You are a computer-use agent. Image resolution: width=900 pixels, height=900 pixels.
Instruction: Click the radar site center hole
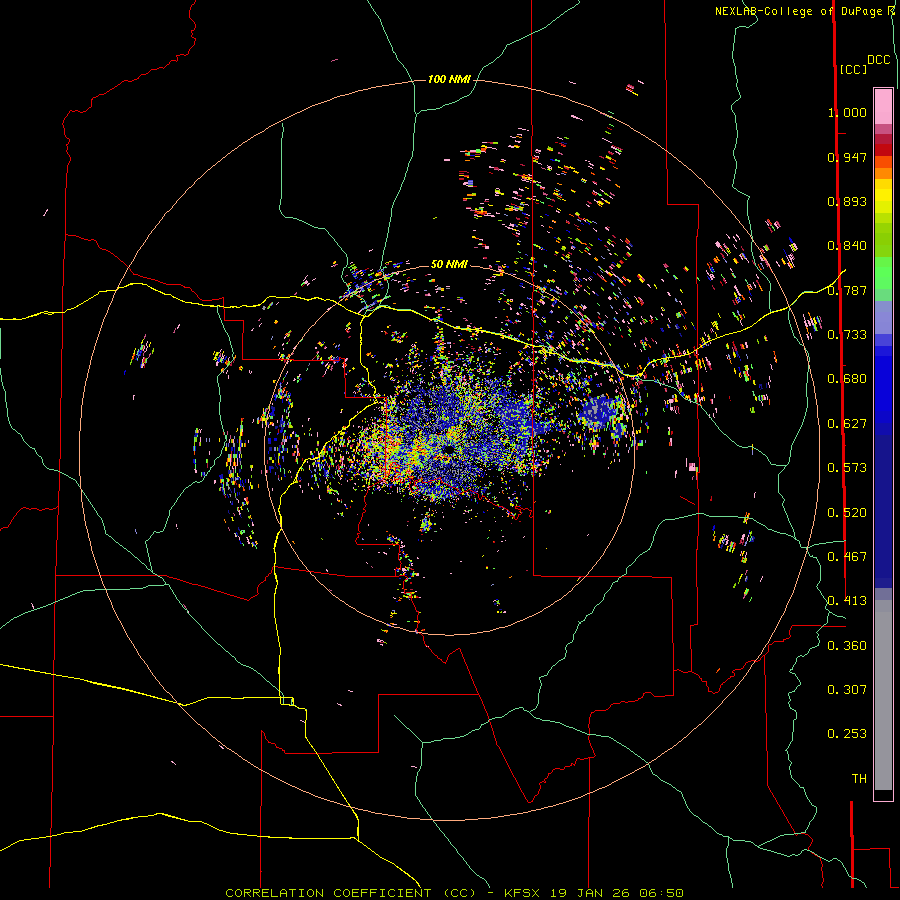point(448,449)
